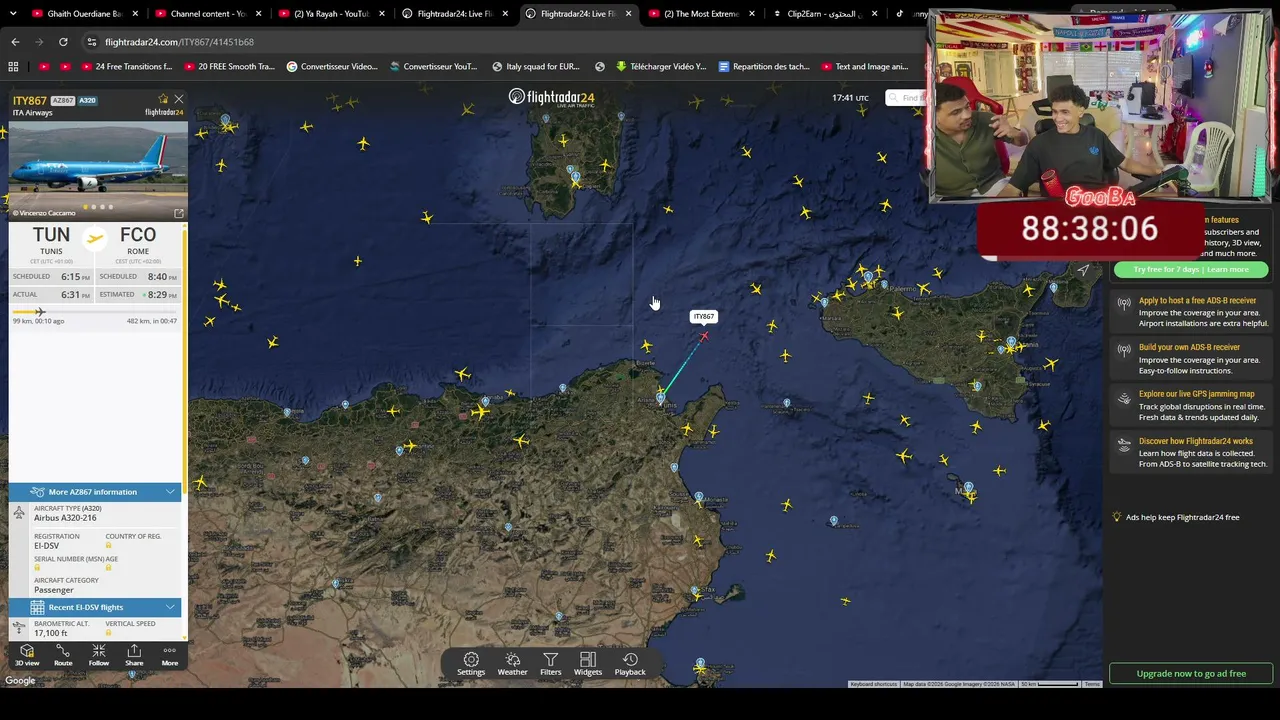This screenshot has width=1280, height=720.
Task: Click the Airbus A320-216 aircraft type
Action: pyautogui.click(x=65, y=518)
